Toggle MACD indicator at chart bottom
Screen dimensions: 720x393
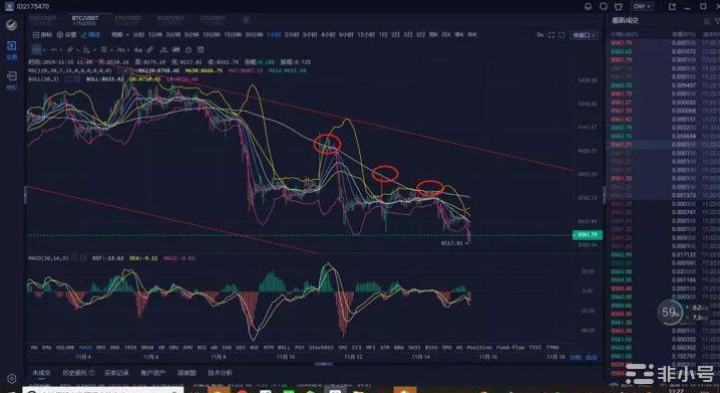[85, 348]
